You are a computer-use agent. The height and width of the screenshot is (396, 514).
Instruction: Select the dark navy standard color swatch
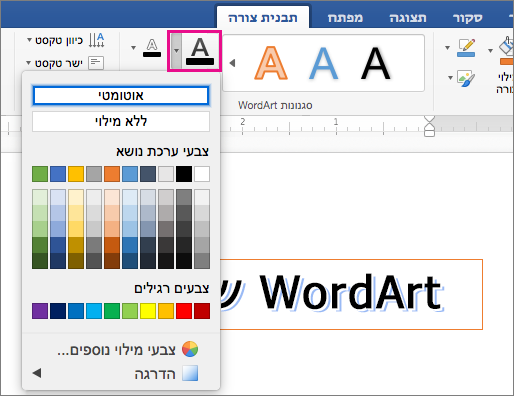[x=58, y=311]
